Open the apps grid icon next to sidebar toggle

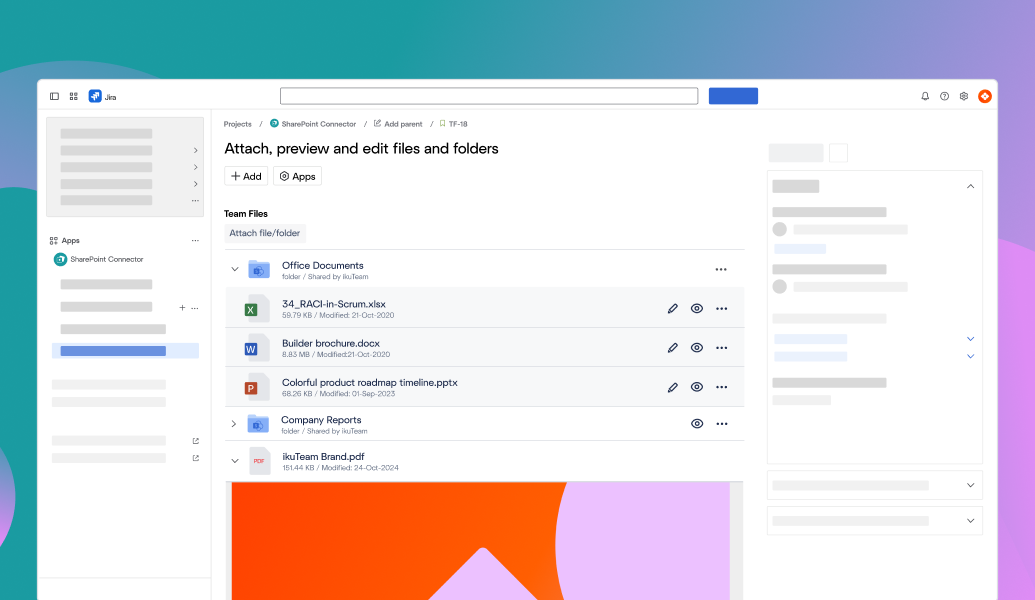coord(73,96)
